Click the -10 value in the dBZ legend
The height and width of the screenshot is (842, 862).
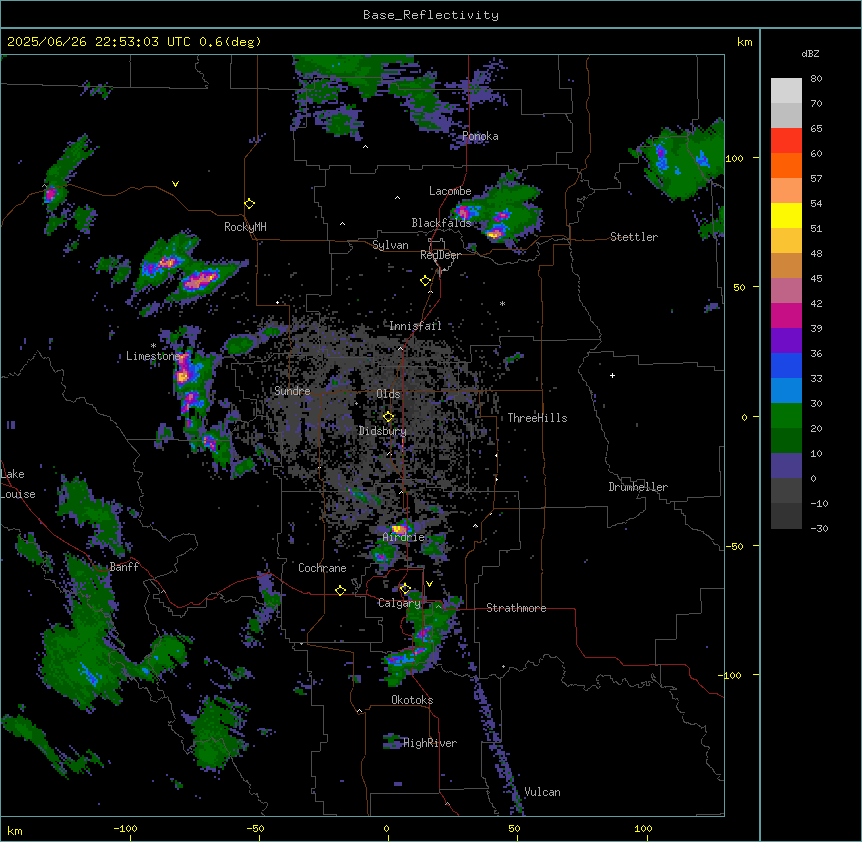click(x=819, y=503)
